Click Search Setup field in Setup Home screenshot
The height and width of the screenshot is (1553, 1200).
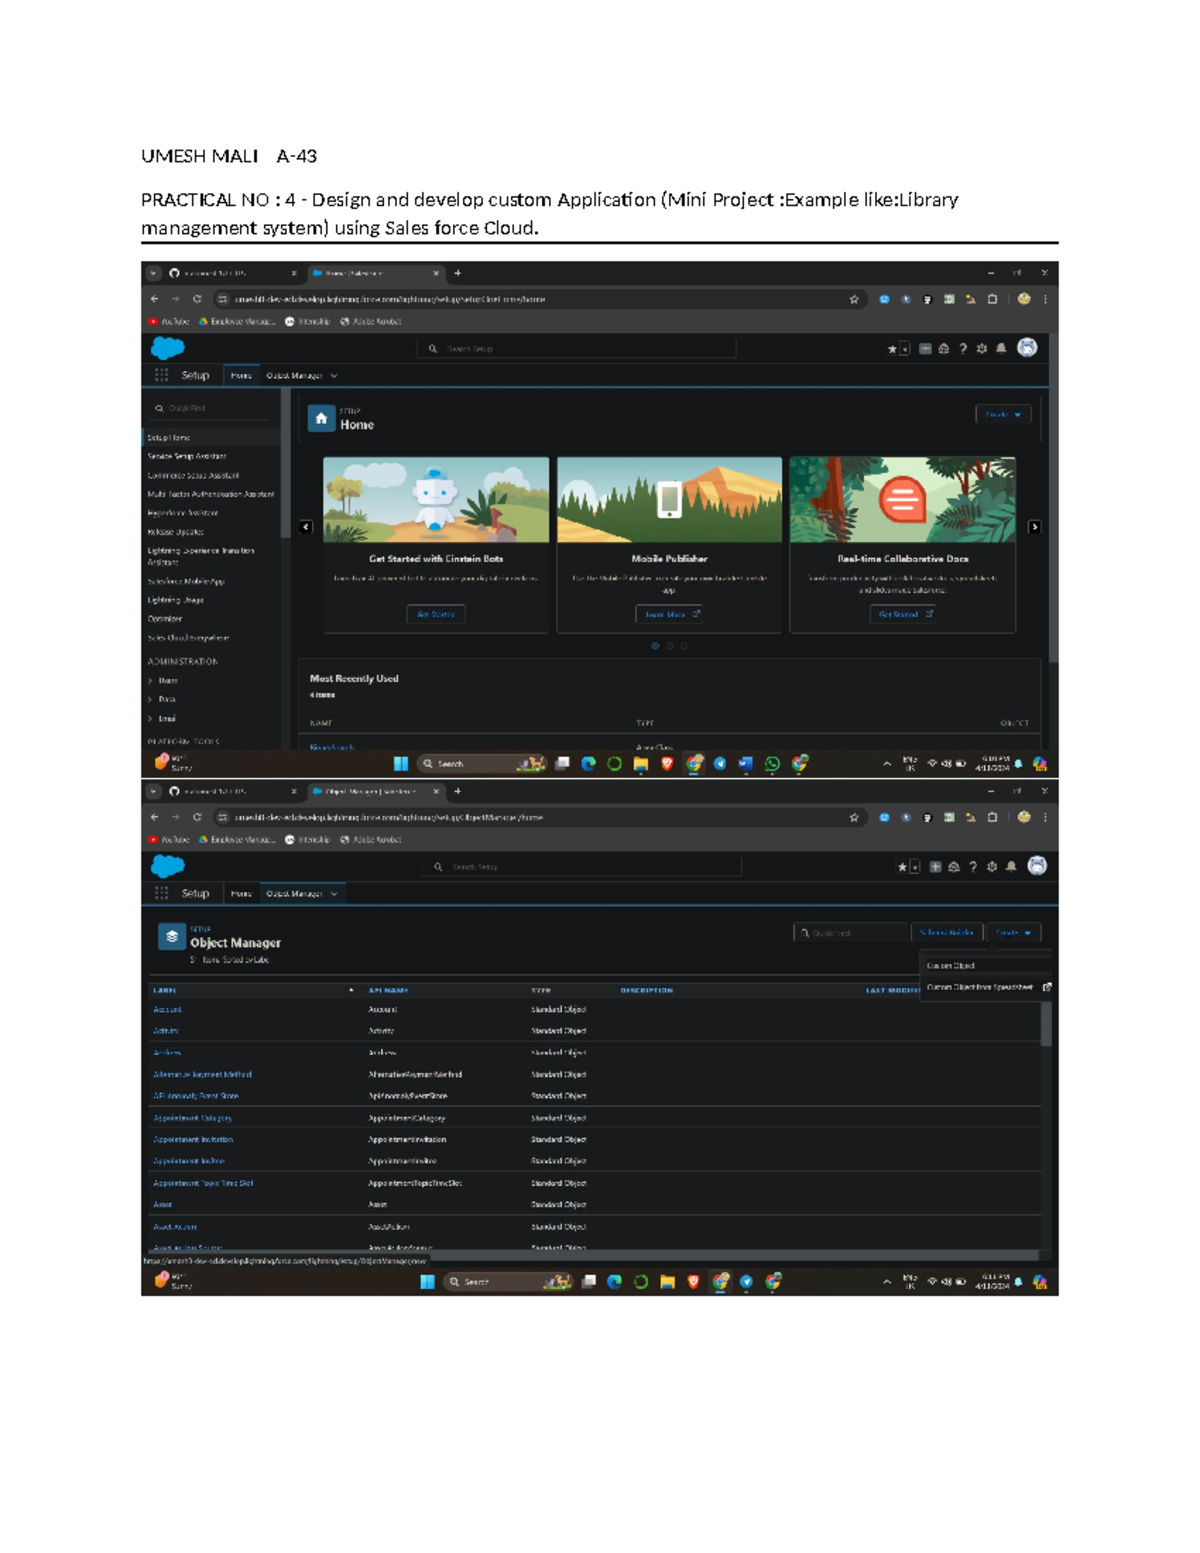(577, 348)
